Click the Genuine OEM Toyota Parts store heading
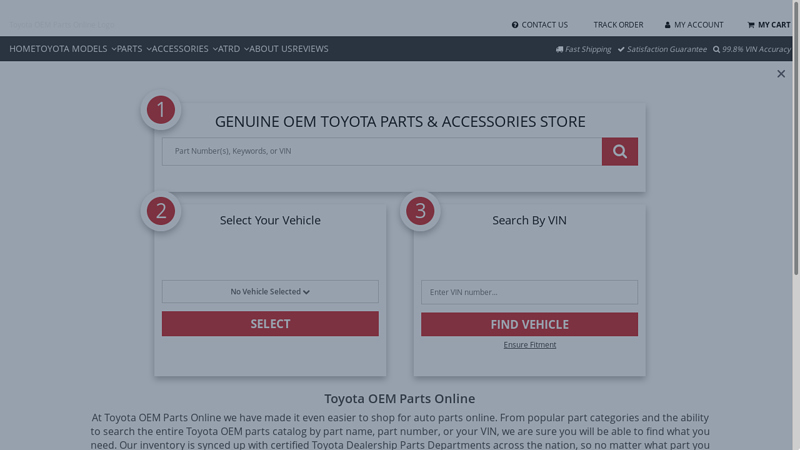 click(400, 121)
